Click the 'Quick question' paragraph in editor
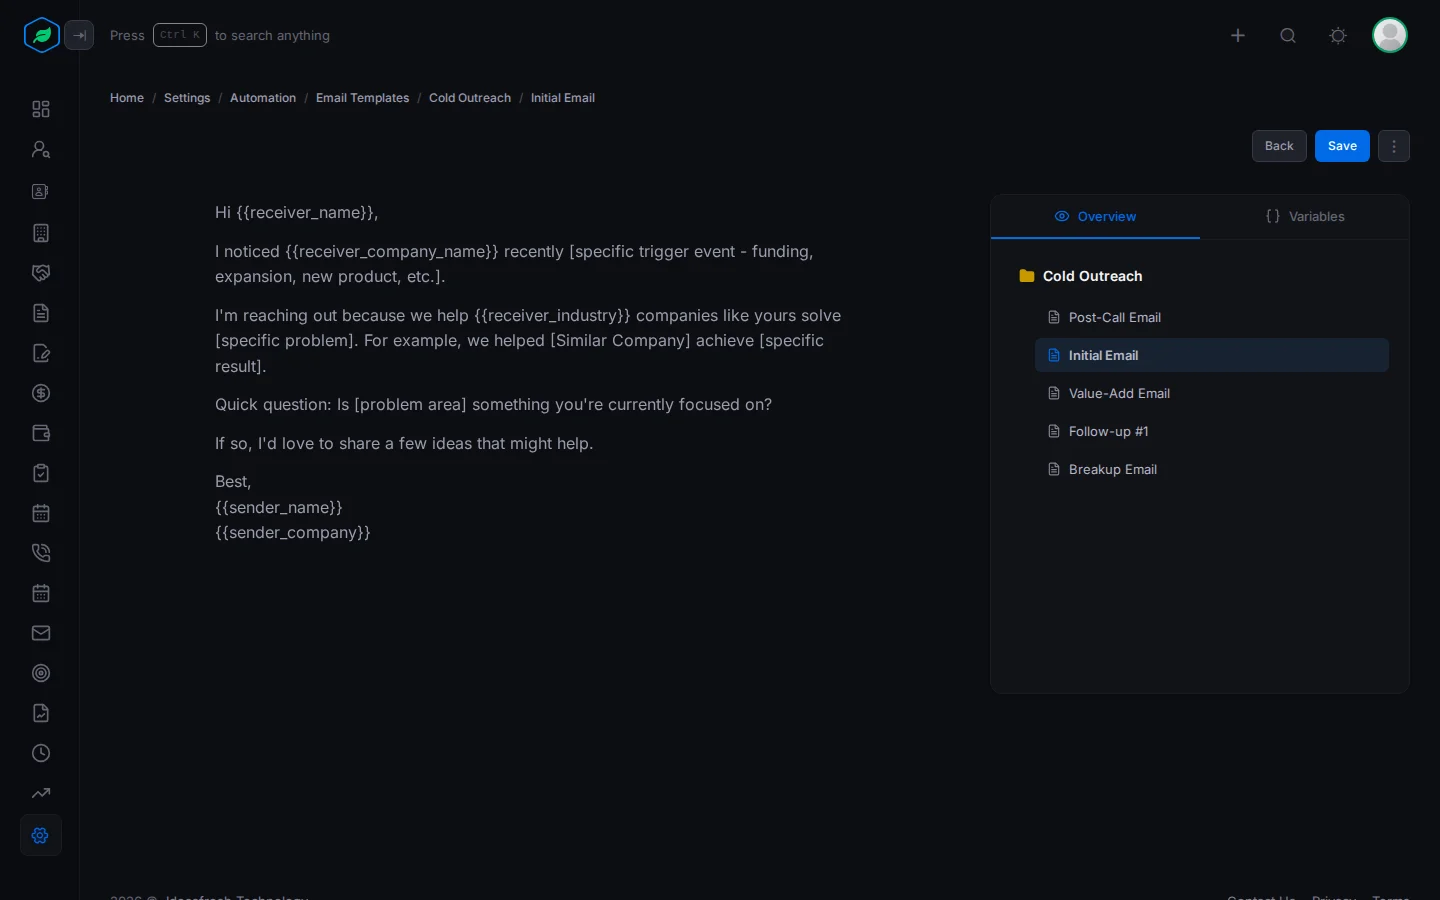 coord(493,404)
